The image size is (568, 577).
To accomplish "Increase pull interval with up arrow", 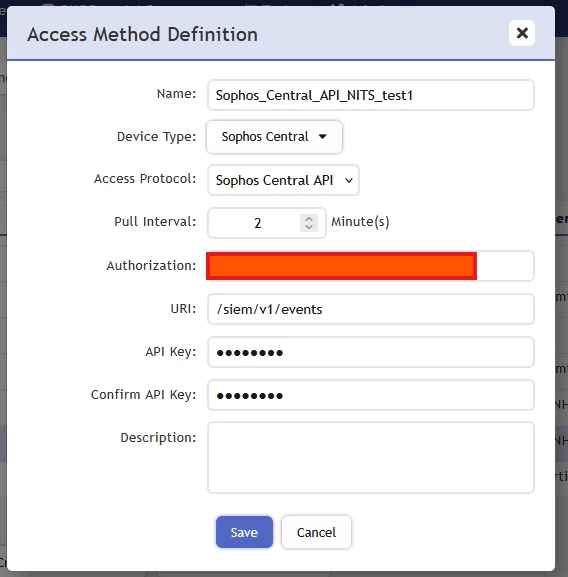I will point(309,219).
